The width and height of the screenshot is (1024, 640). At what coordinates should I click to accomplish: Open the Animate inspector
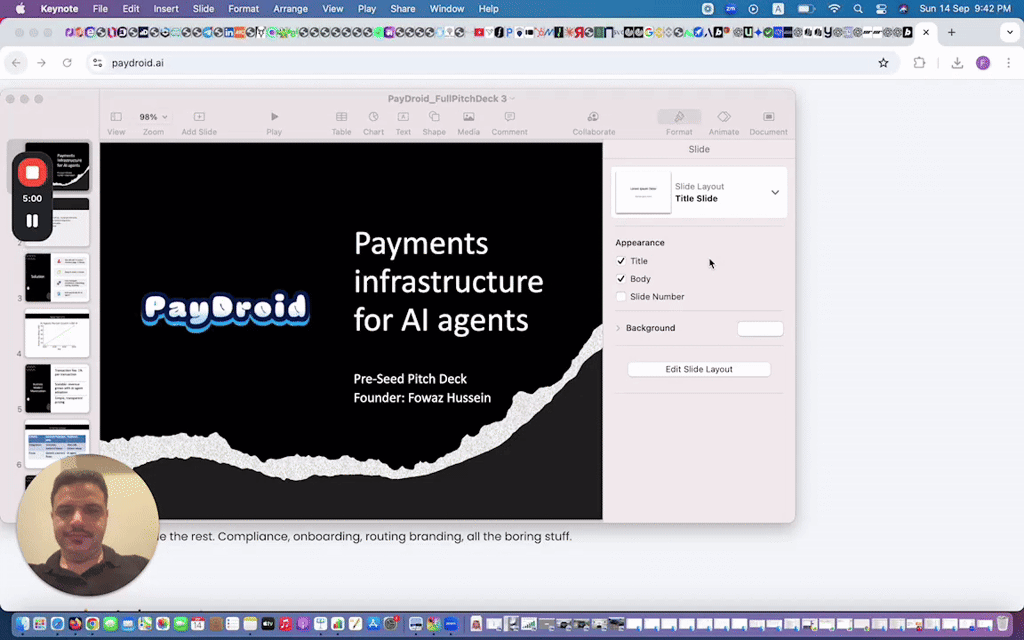click(724, 123)
